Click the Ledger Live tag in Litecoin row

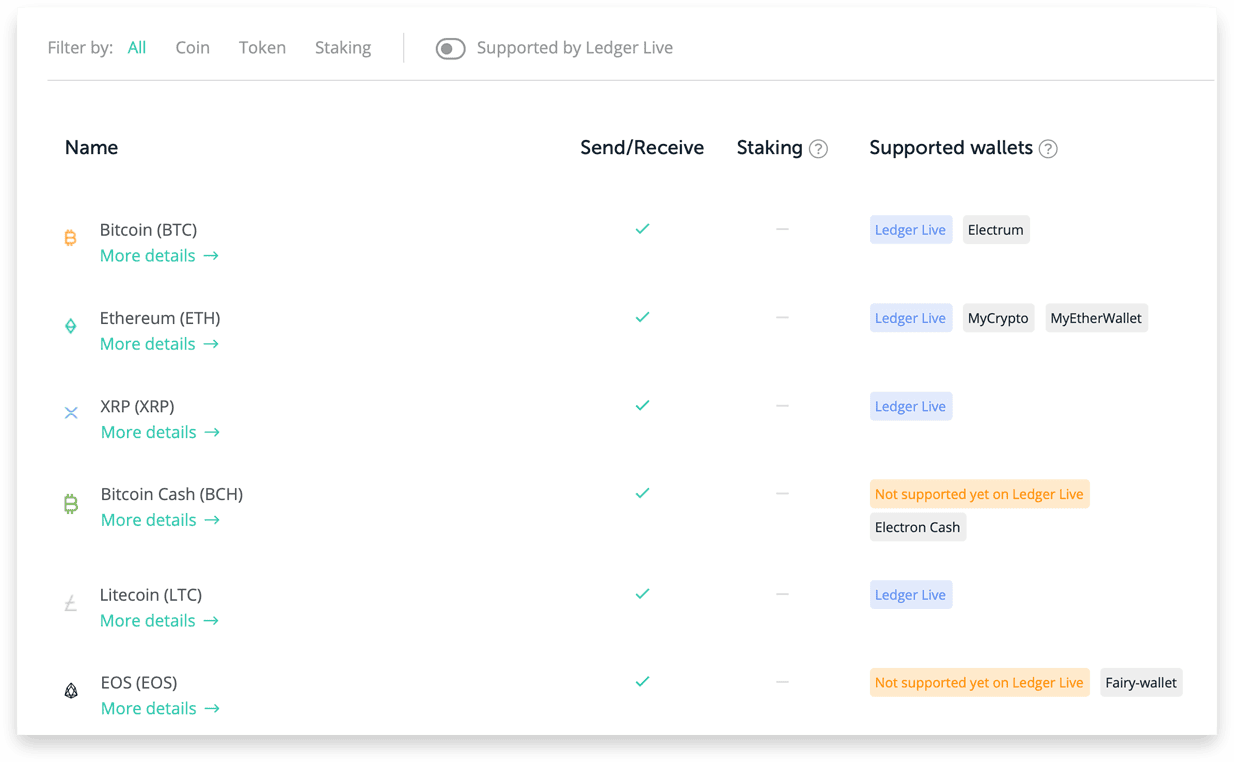click(x=910, y=595)
